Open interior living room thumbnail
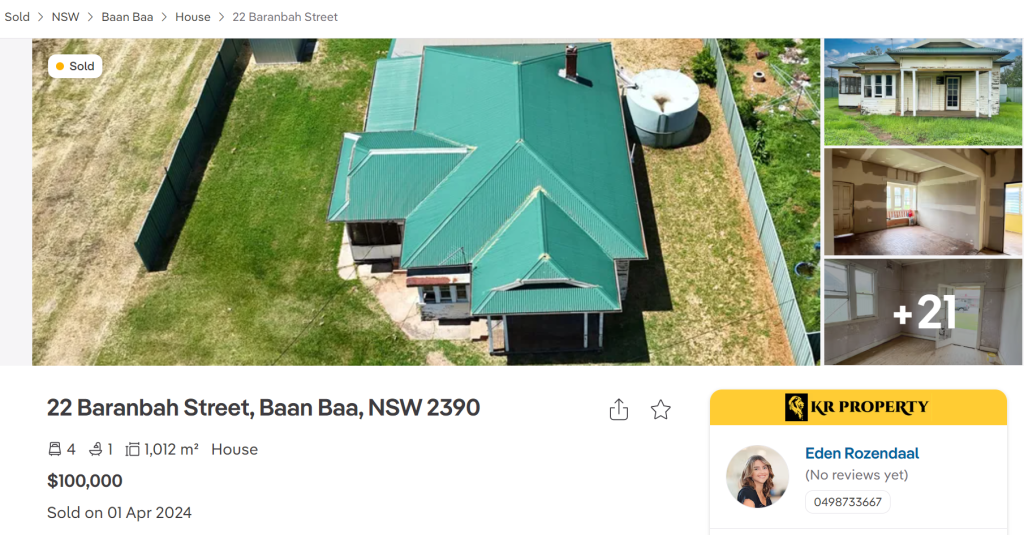Screen dimensions: 1024x535 click(923, 202)
